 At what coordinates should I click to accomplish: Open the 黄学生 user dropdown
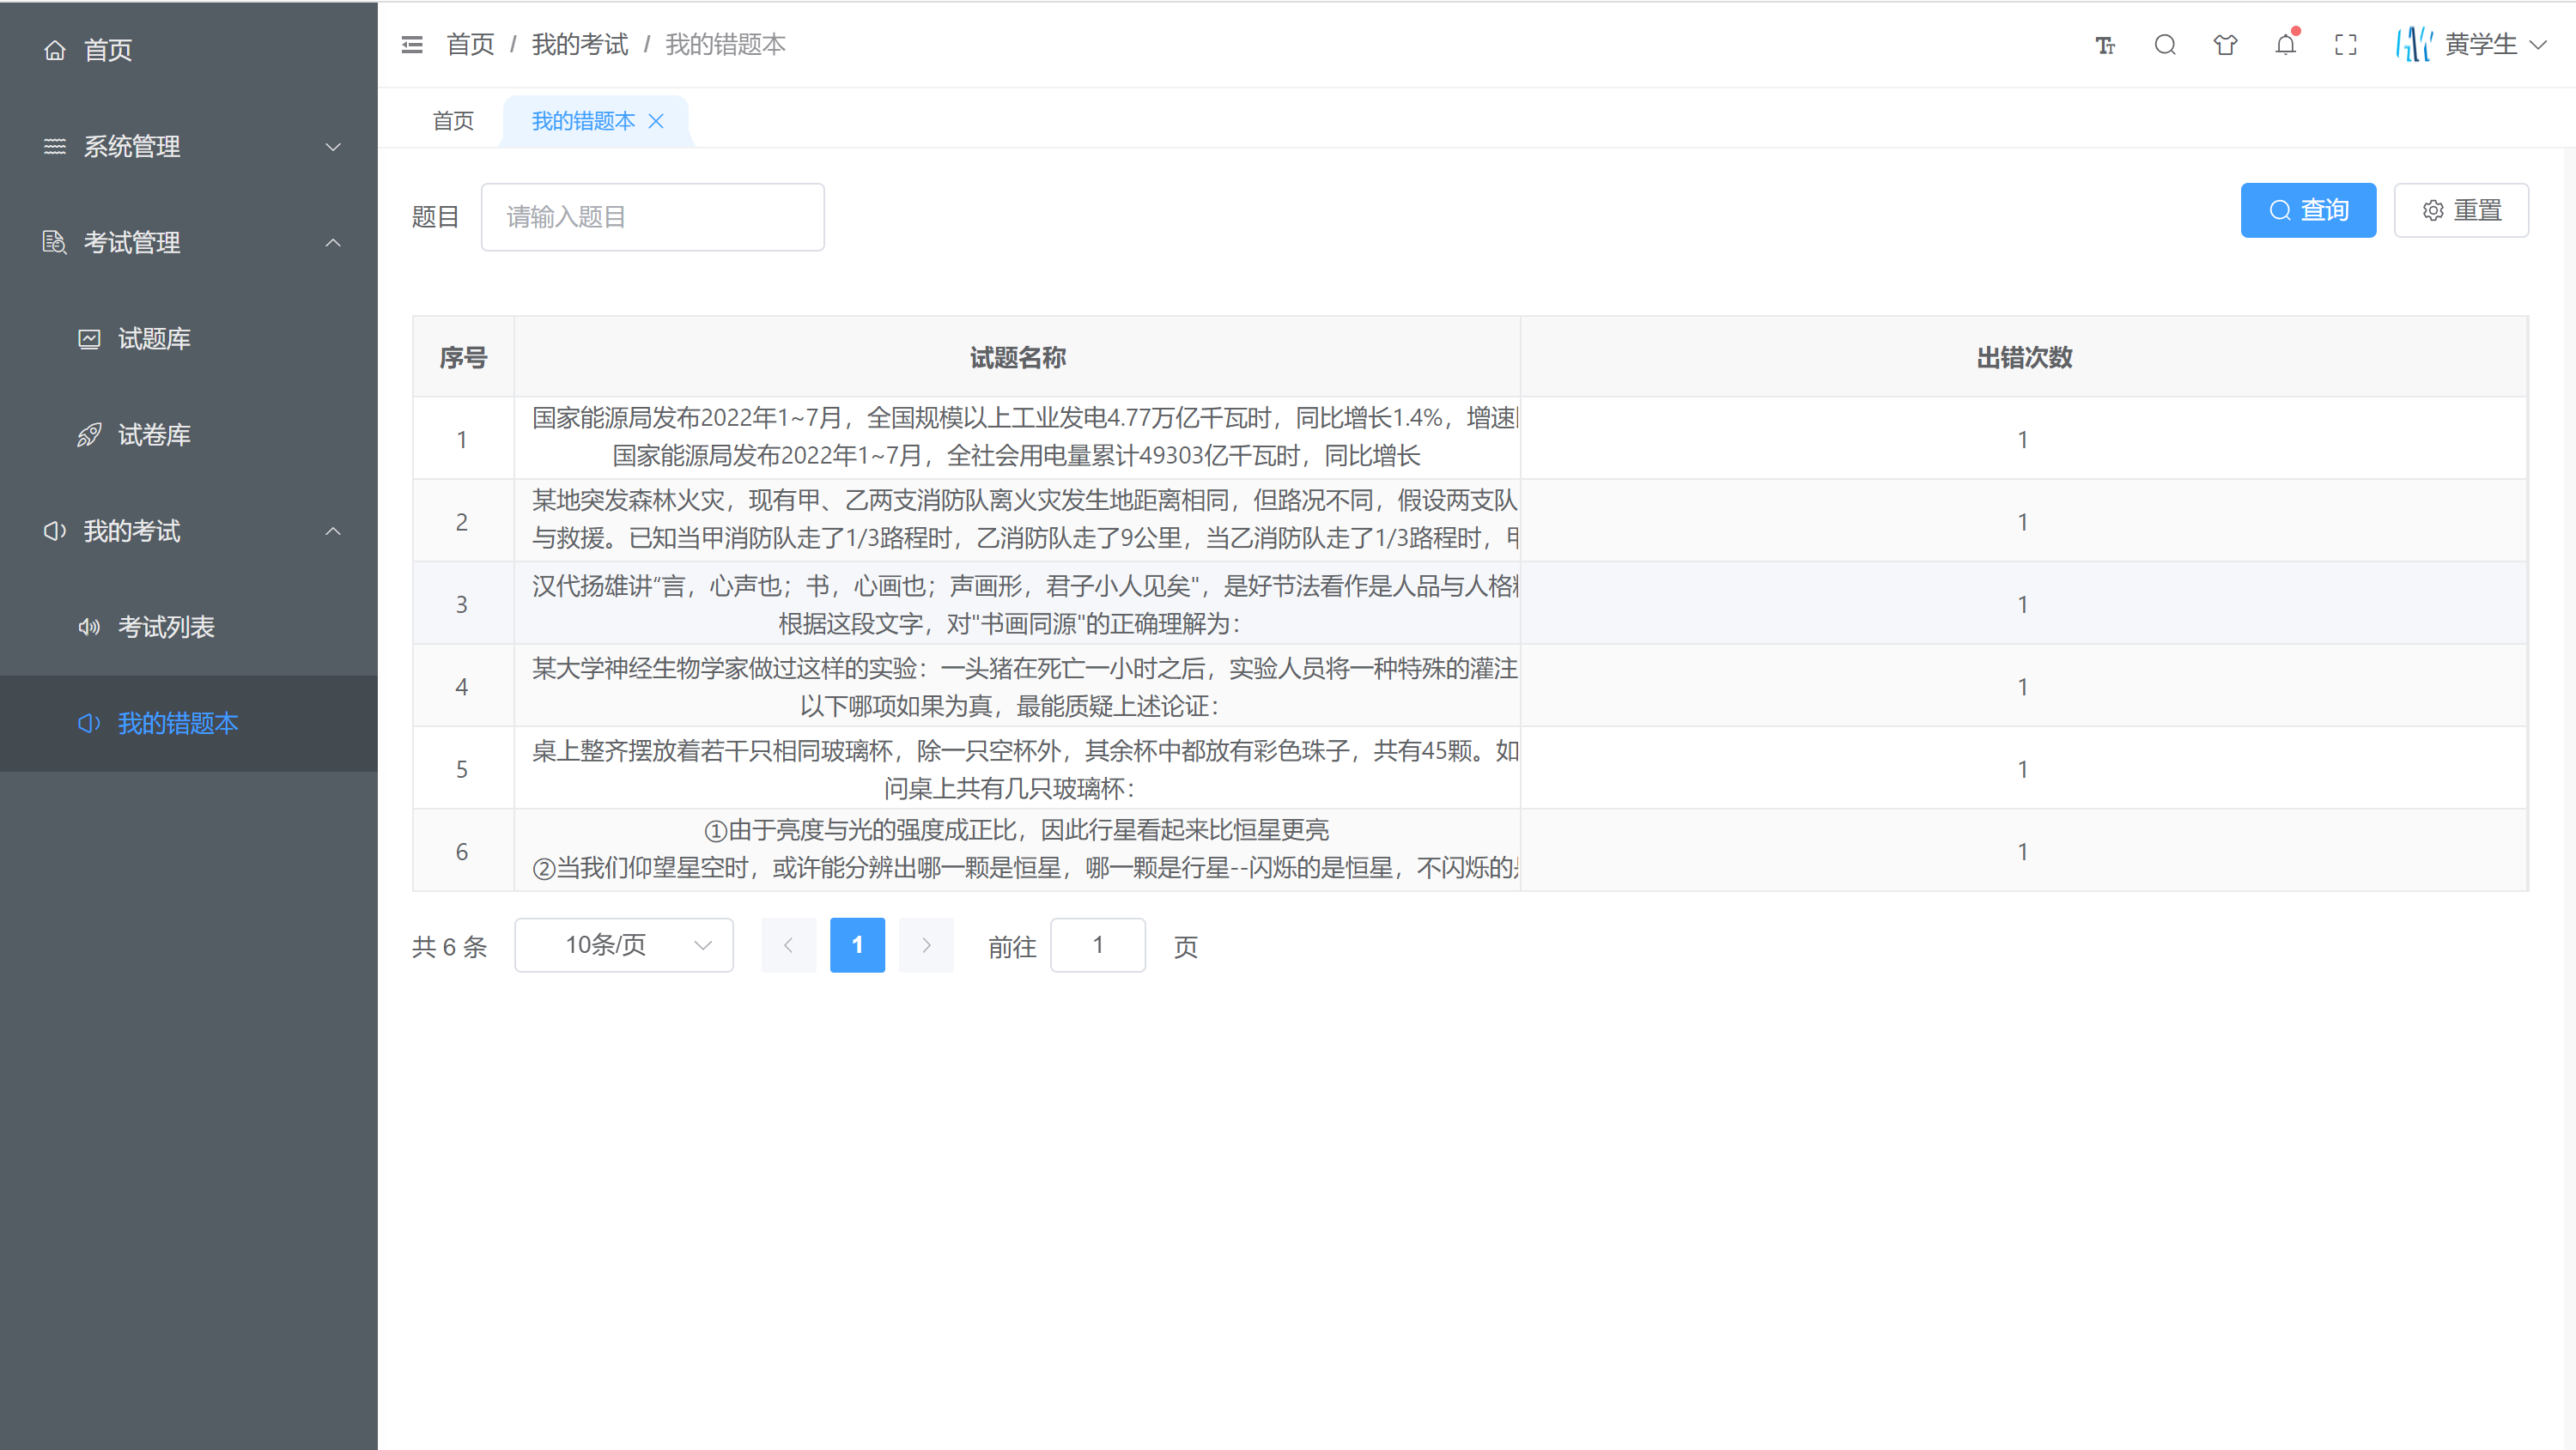2496,45
